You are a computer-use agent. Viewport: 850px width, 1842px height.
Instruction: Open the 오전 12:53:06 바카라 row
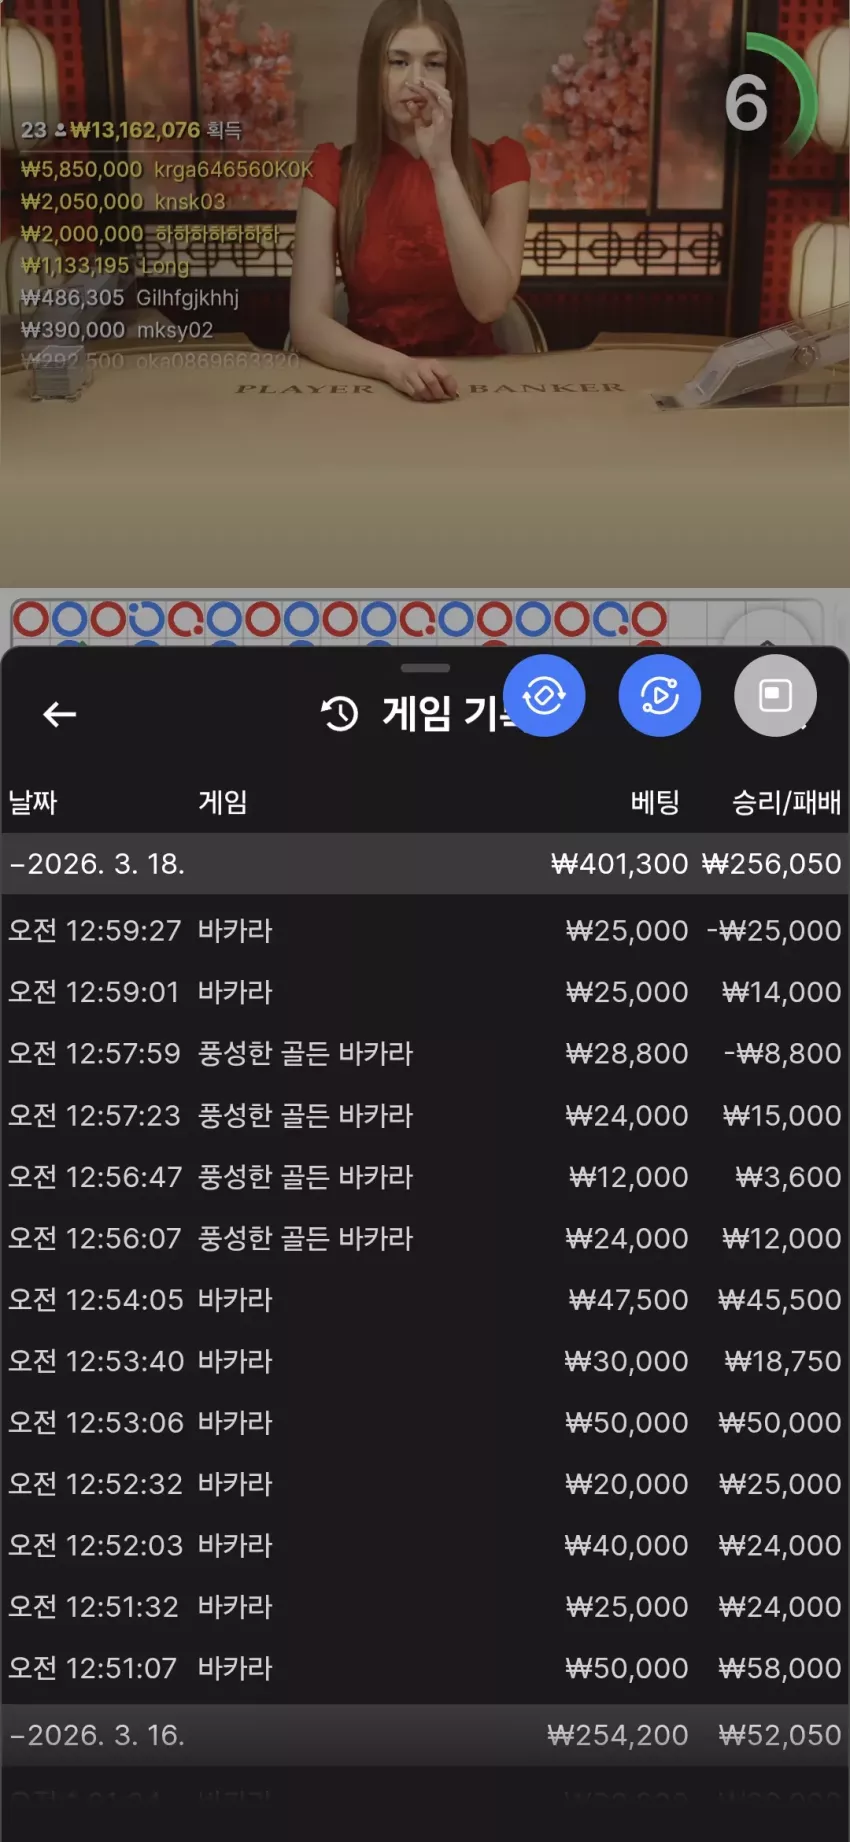pyautogui.click(x=425, y=1423)
